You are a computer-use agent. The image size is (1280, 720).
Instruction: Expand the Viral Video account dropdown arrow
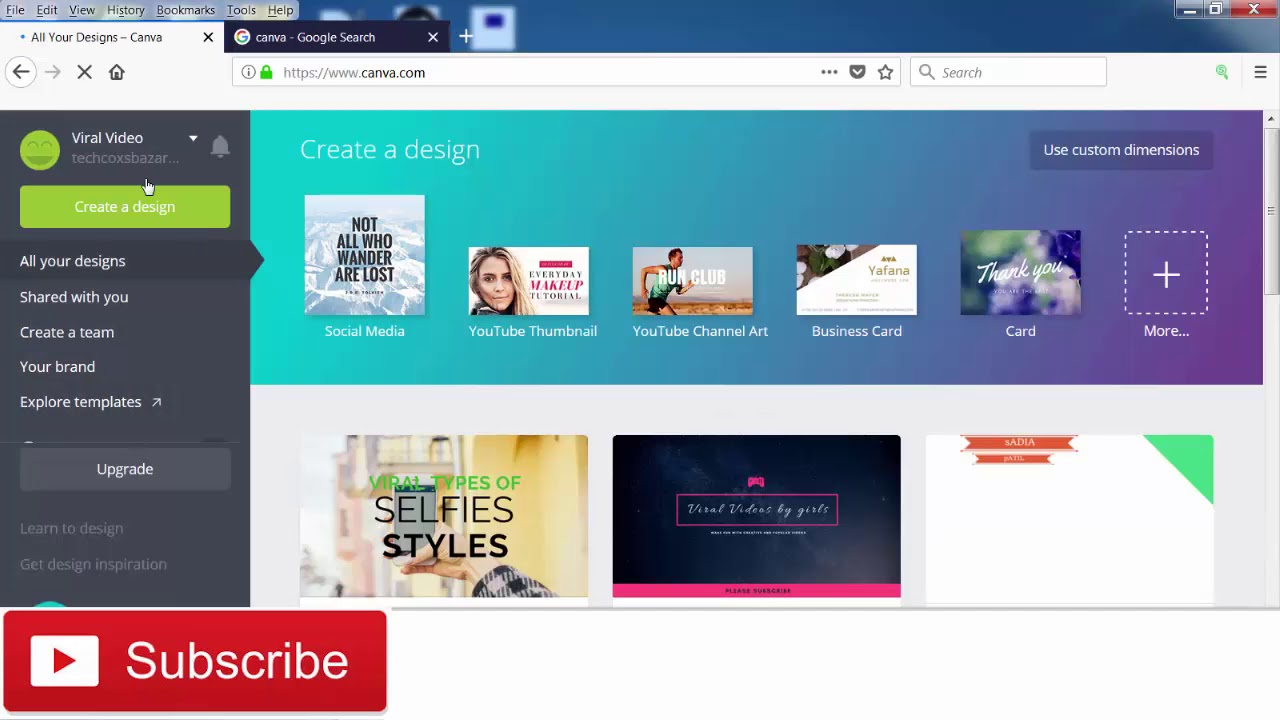click(193, 138)
